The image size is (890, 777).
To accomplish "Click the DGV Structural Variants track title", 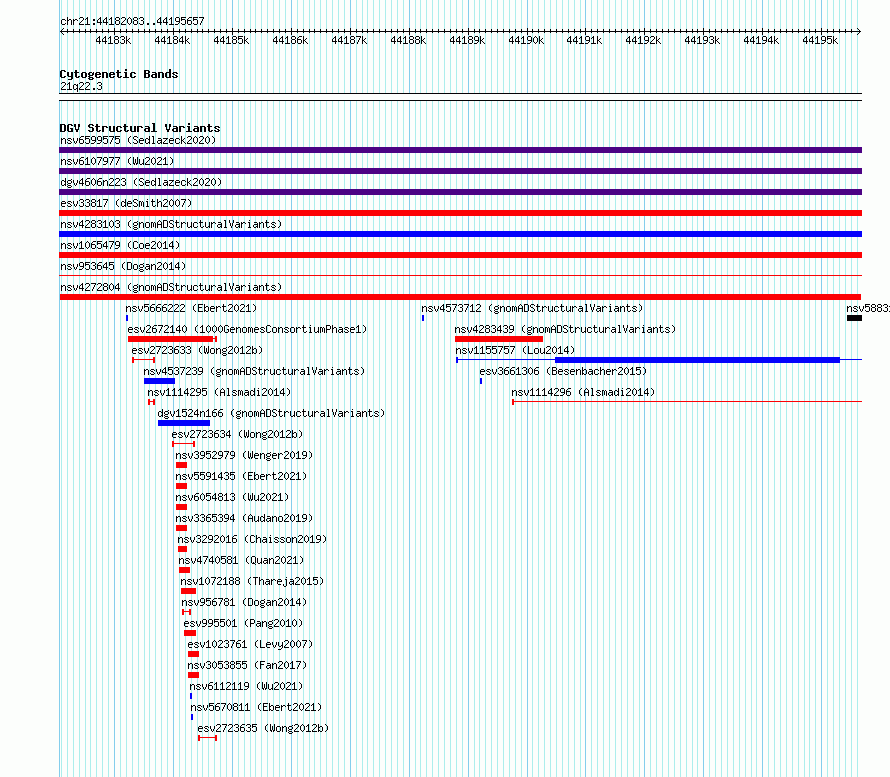I will tap(140, 128).
